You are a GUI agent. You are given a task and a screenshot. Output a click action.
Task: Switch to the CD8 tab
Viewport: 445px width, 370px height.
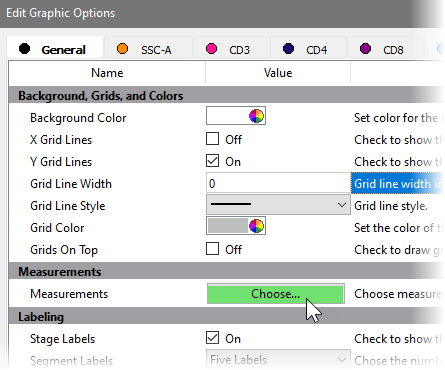click(x=385, y=49)
